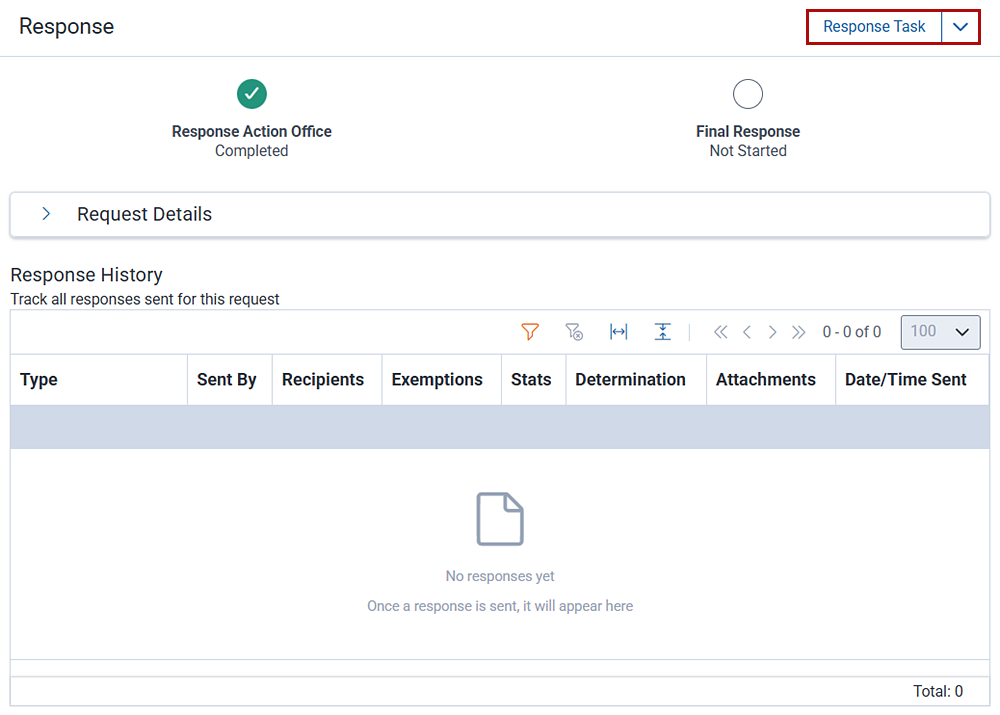Click the 'Response History' heading
Screen dimensions: 1000x715
(x=87, y=275)
